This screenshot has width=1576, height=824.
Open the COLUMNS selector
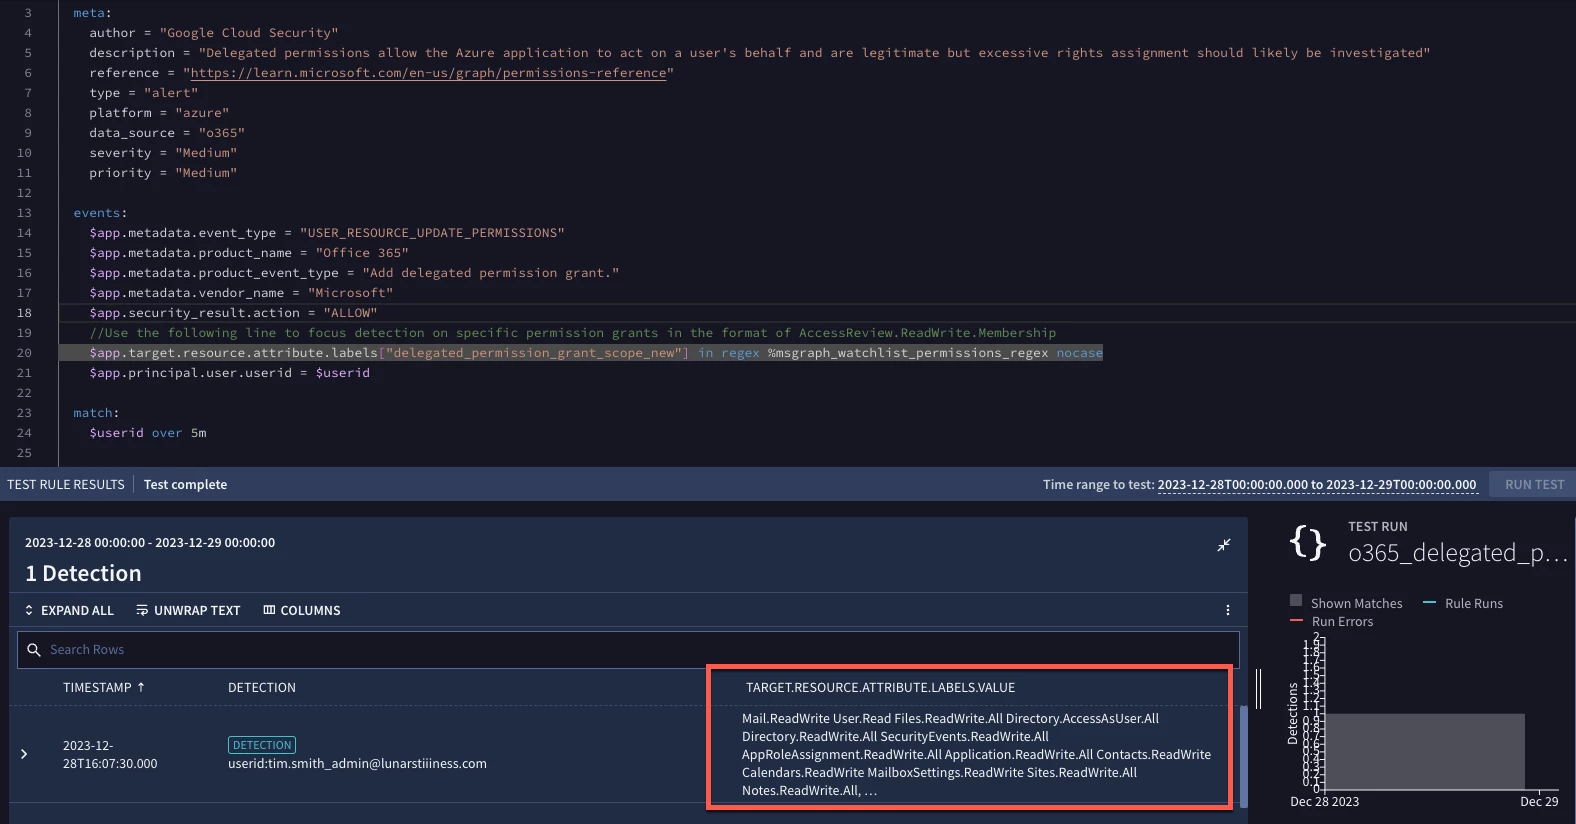(x=301, y=610)
